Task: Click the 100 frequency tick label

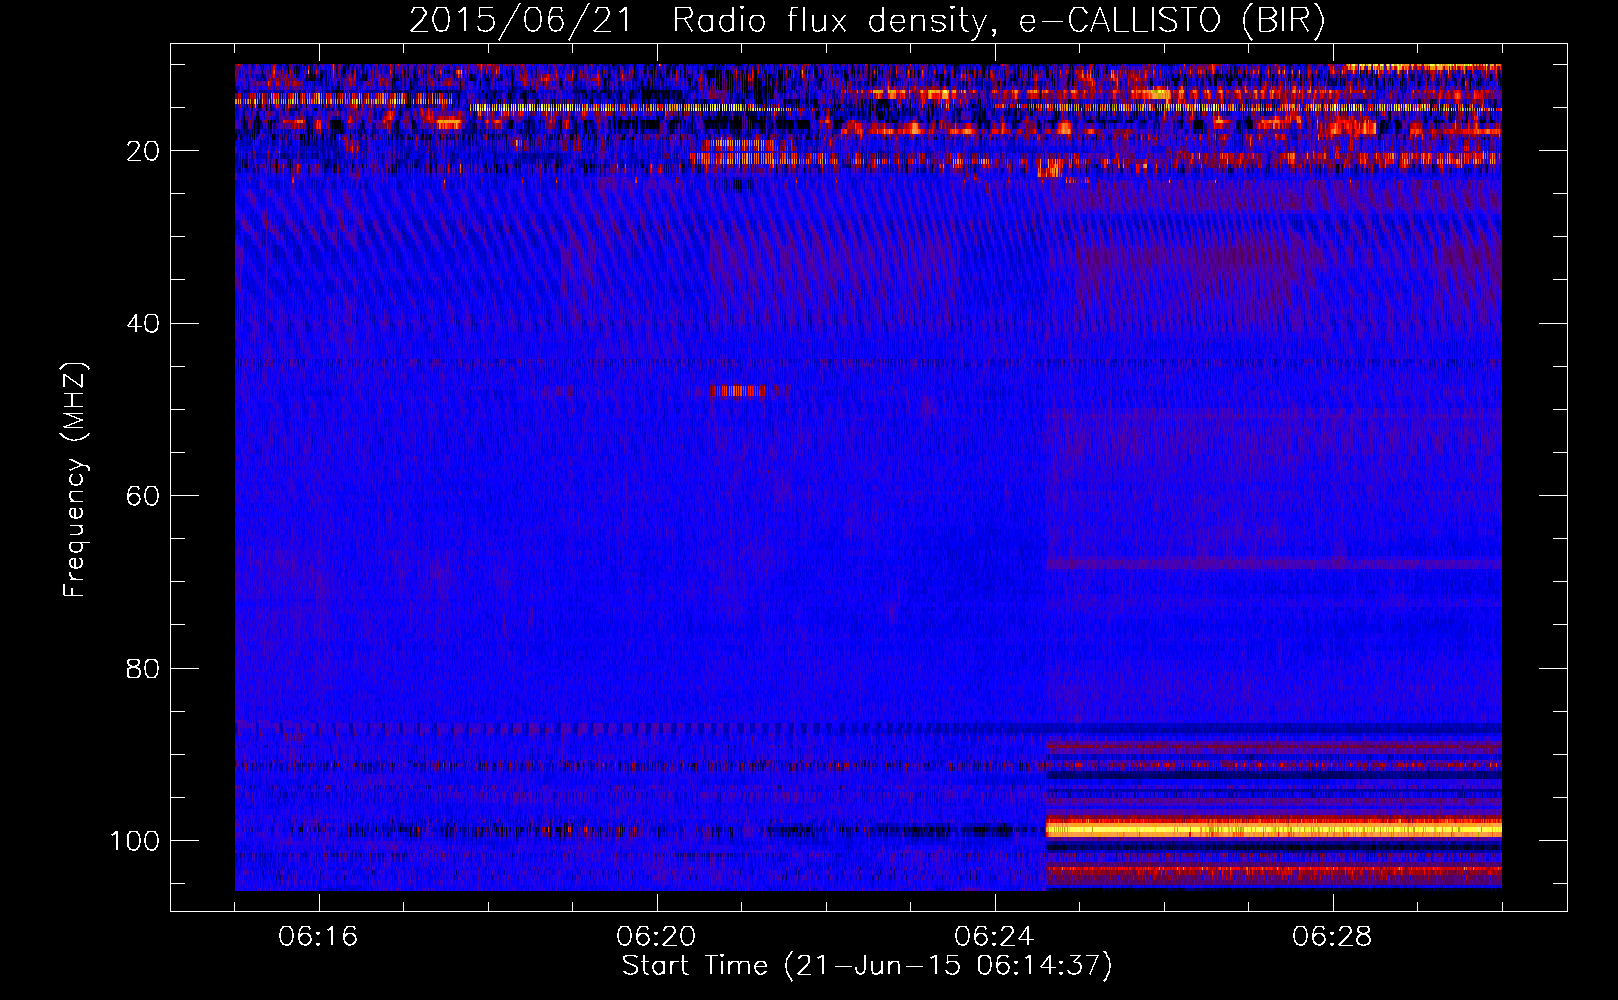Action: [x=136, y=841]
